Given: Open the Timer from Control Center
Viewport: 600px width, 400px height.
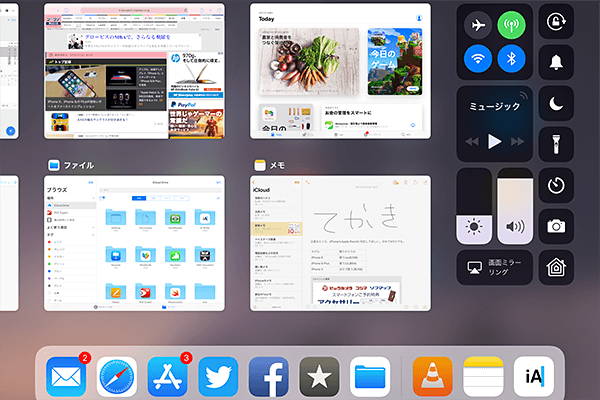Looking at the screenshot, I should tap(556, 185).
